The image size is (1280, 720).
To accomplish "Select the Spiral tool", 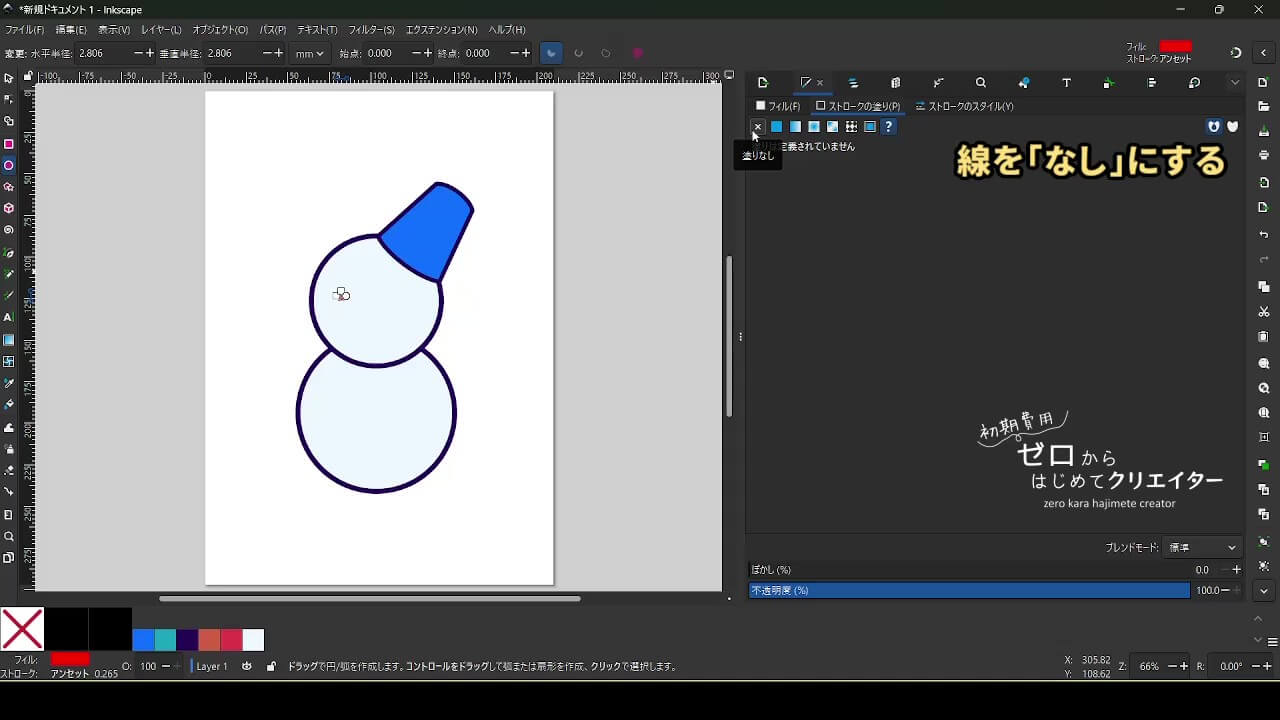I will (x=9, y=230).
